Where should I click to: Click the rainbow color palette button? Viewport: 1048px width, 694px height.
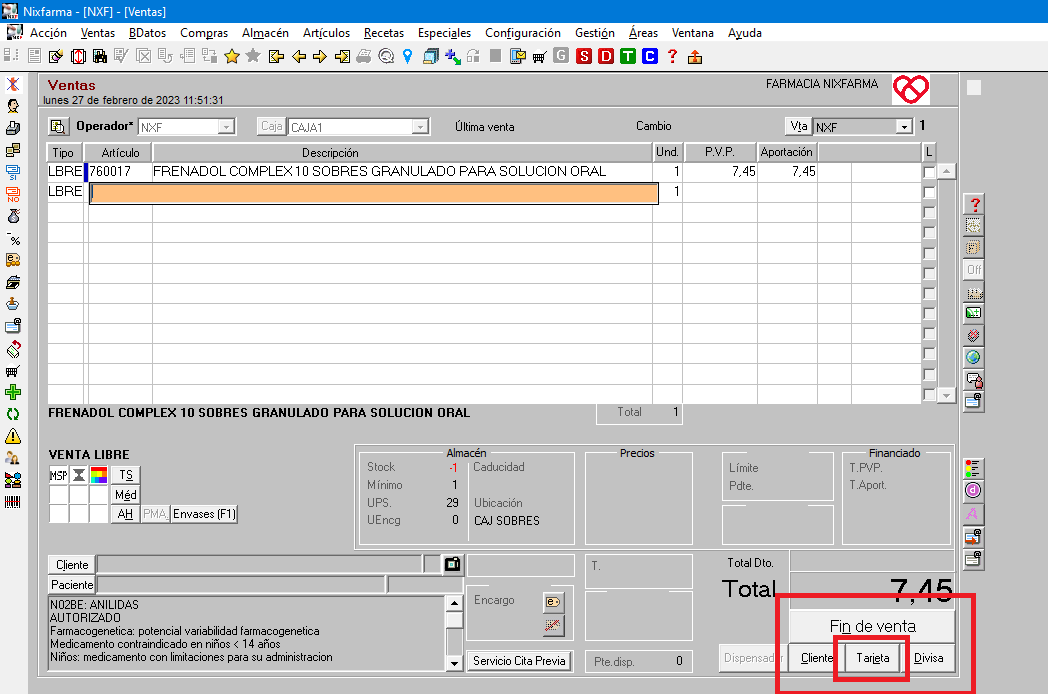pyautogui.click(x=98, y=475)
